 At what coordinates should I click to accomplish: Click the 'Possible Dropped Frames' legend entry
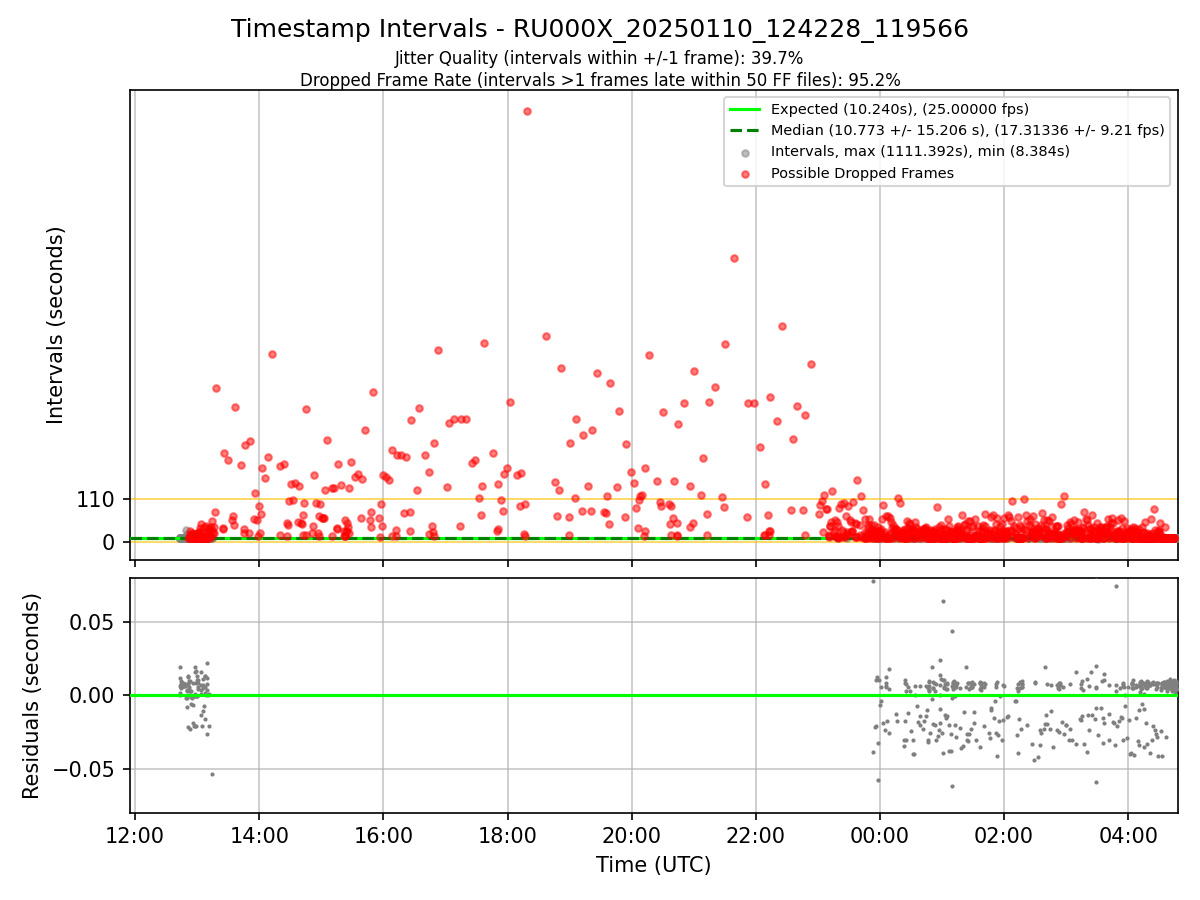point(862,173)
